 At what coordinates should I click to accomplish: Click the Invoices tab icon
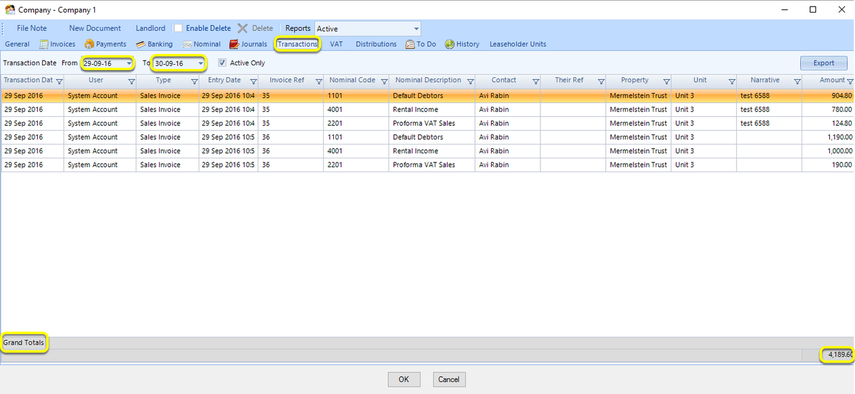44,44
